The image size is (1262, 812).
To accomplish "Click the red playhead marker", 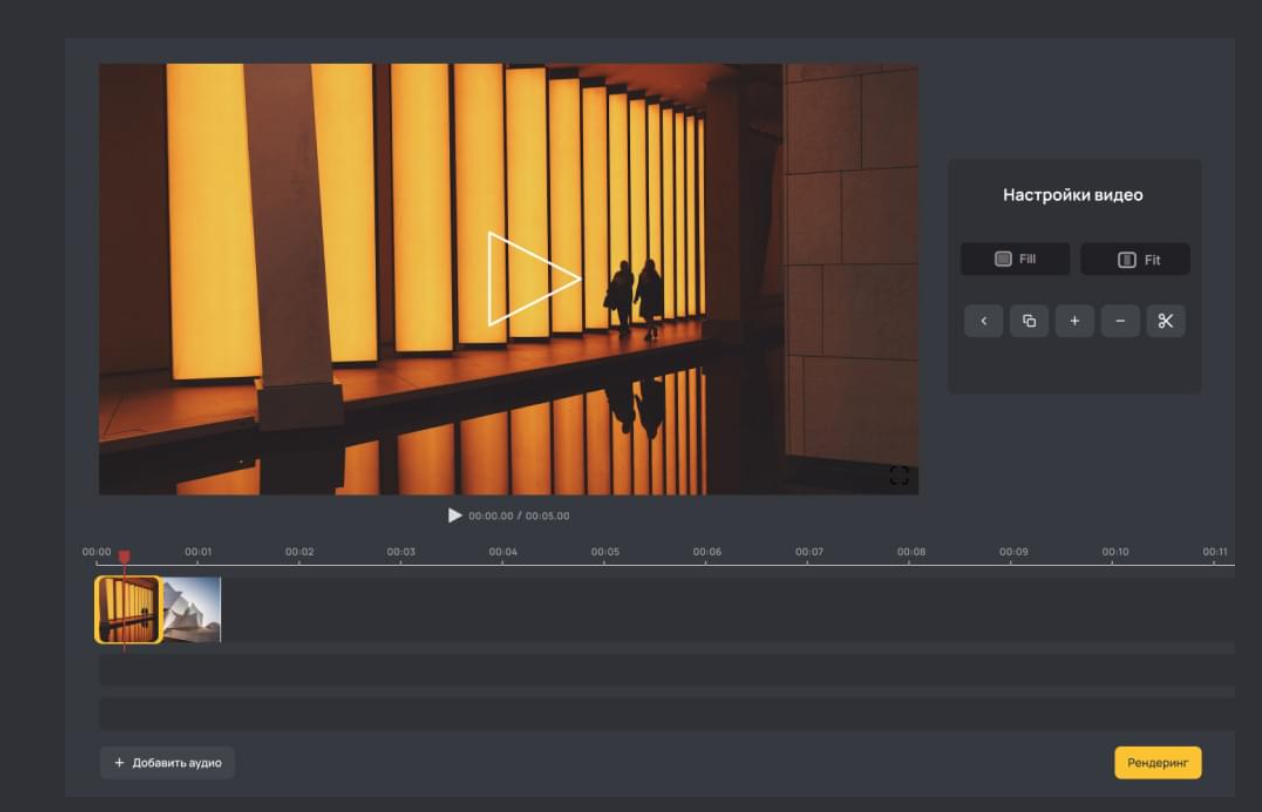I will click(124, 556).
